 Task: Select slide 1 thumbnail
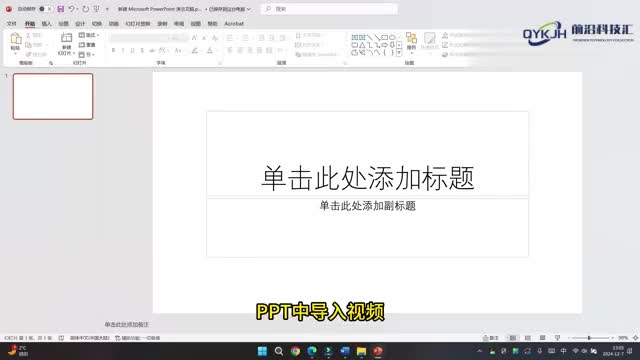53,96
